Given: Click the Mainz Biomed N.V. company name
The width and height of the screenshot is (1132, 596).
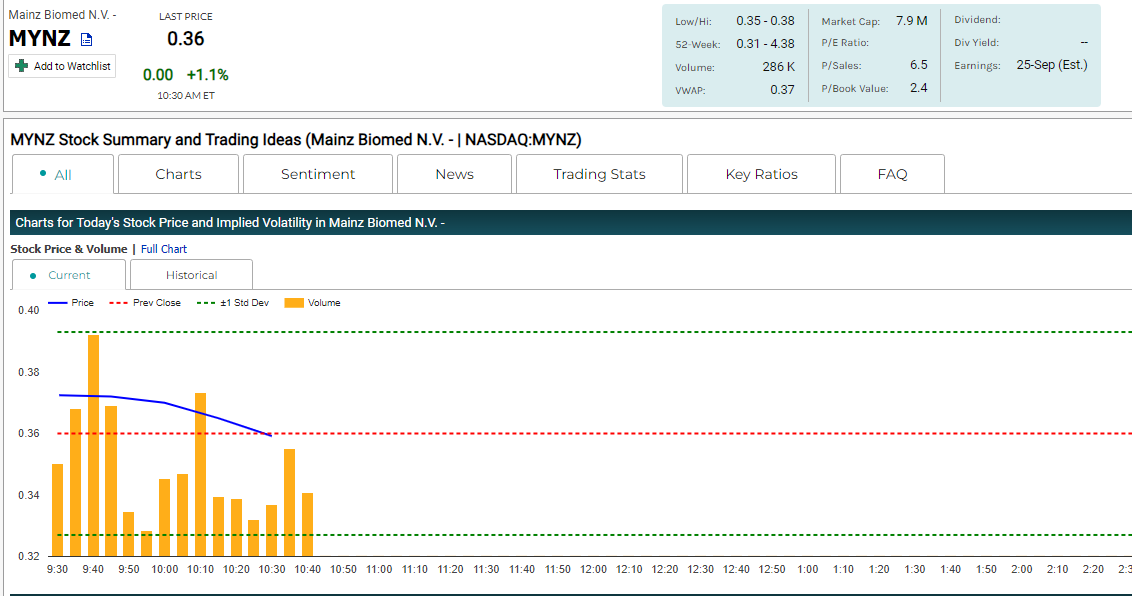Looking at the screenshot, I should [x=62, y=14].
